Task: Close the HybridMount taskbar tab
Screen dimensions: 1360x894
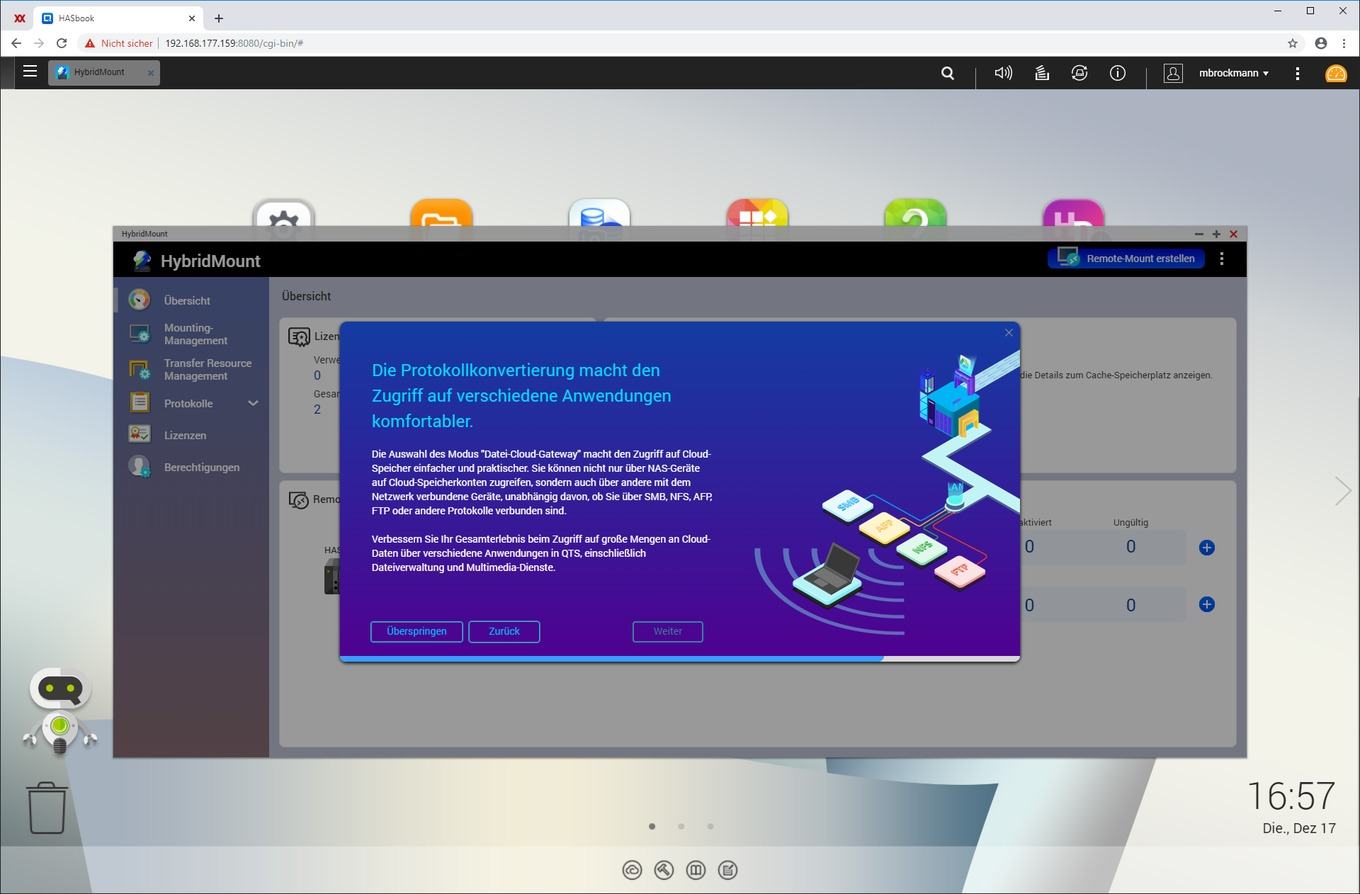Action: click(x=151, y=72)
